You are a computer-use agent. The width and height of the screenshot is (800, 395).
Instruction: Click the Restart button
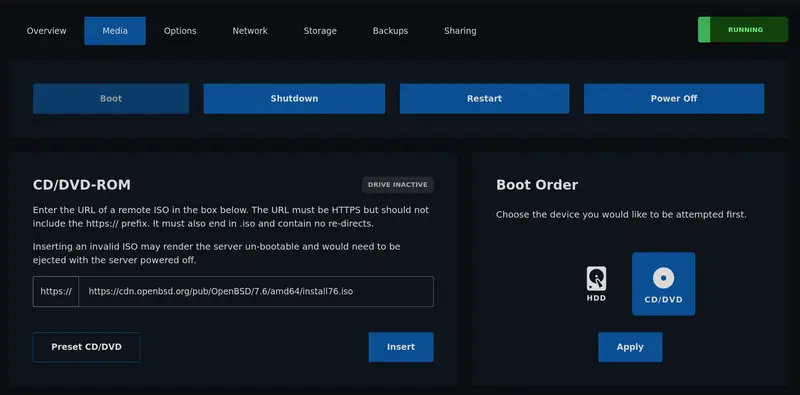coord(484,98)
